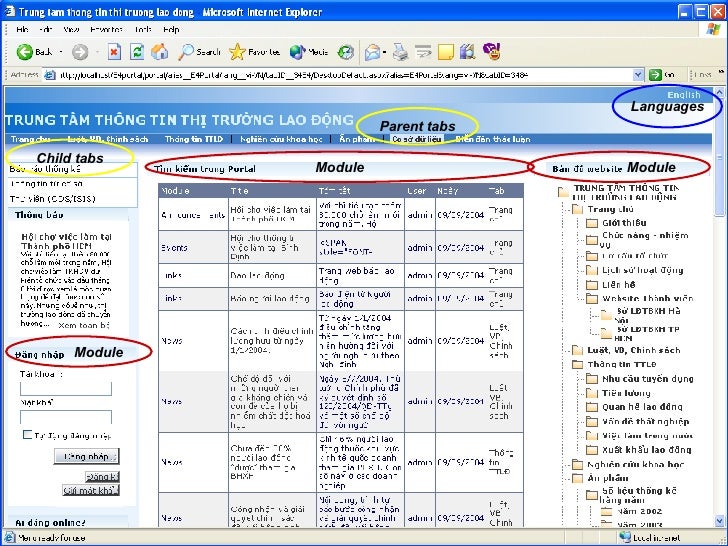Image resolution: width=728 pixels, height=546 pixels.
Task: Toggle the auto login checkbox
Action: click(27, 435)
